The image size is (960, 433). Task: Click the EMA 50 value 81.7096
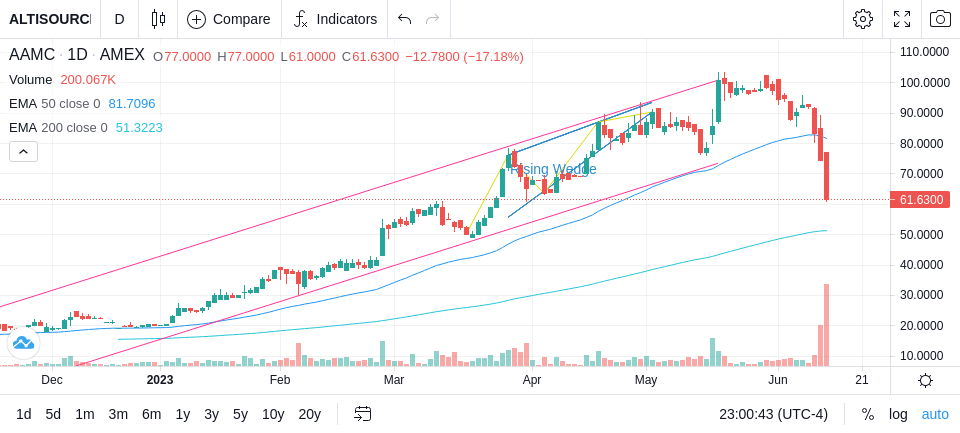click(132, 104)
